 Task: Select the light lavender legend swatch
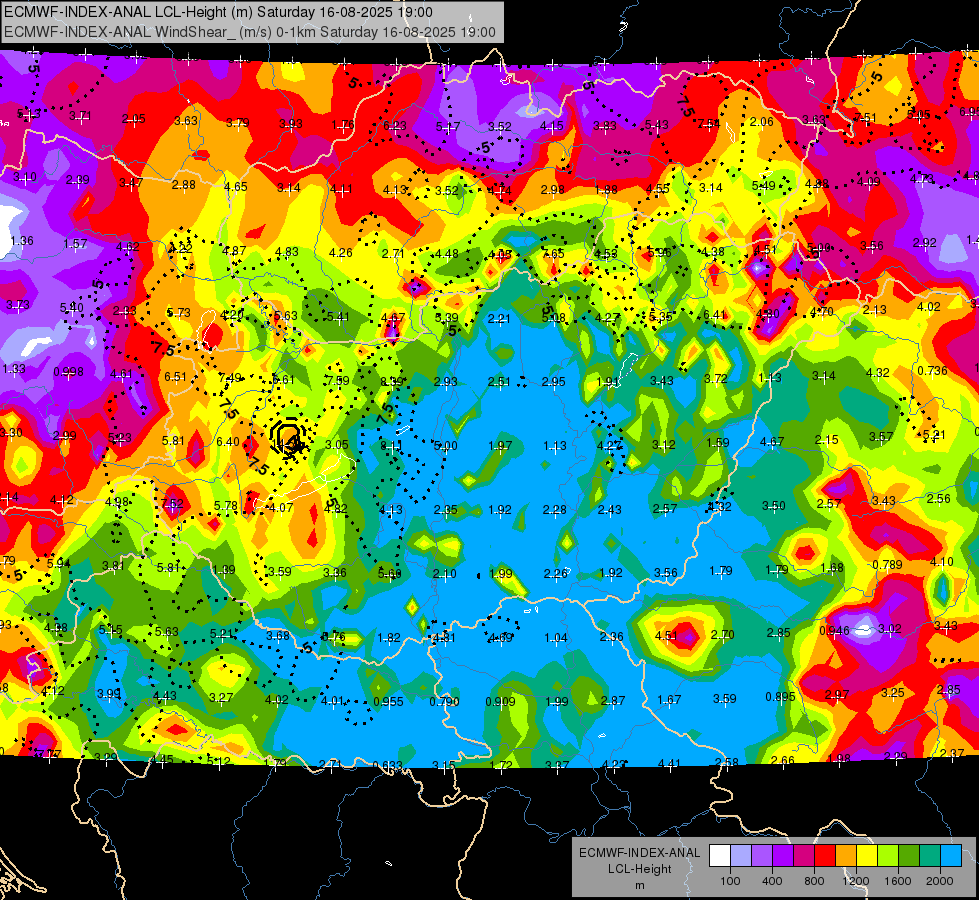tap(740, 856)
